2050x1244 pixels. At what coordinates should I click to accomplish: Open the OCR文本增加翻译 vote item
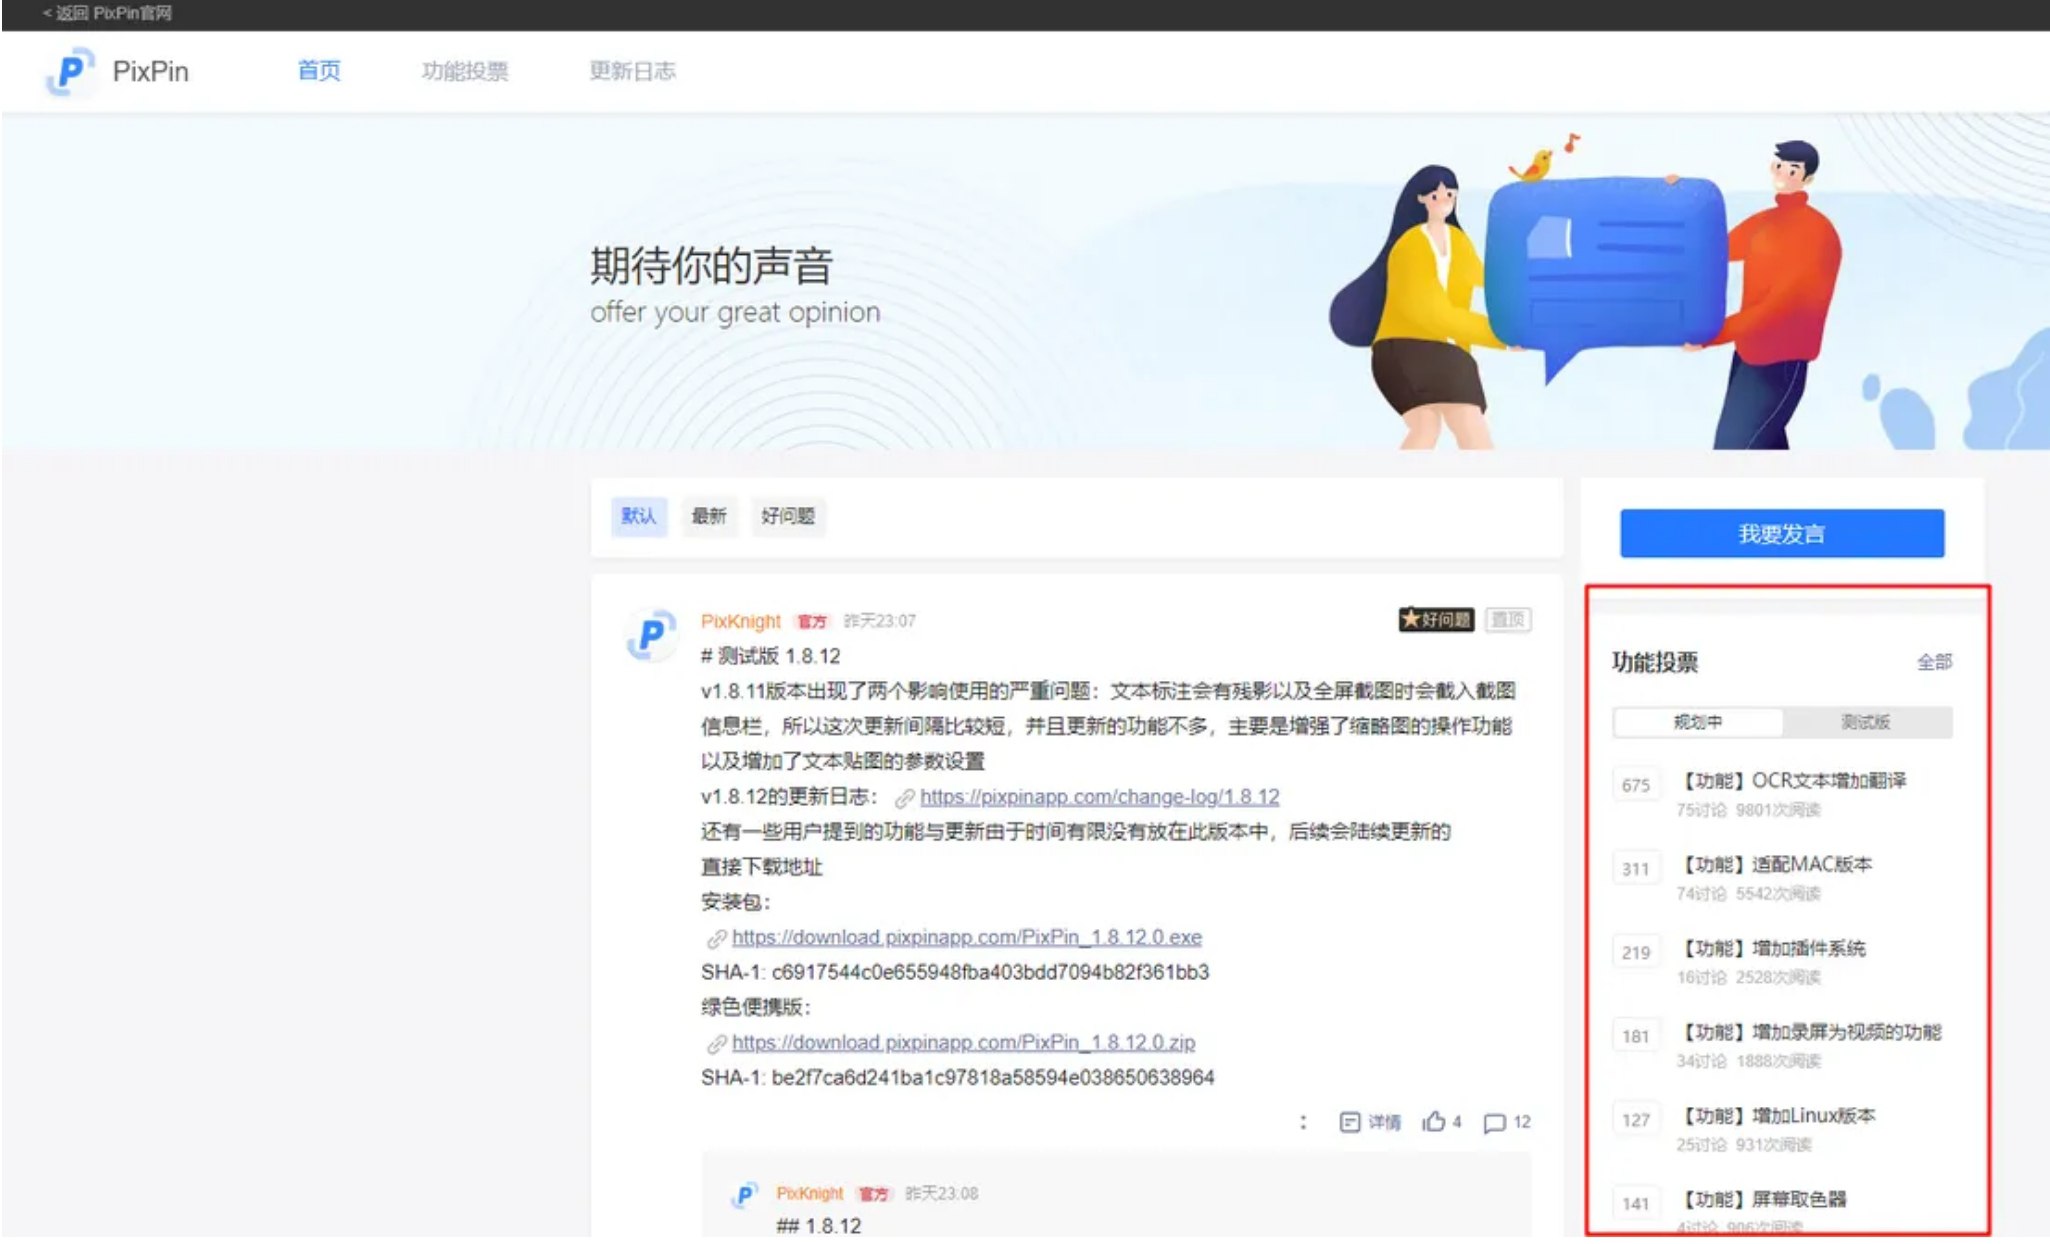click(1794, 781)
